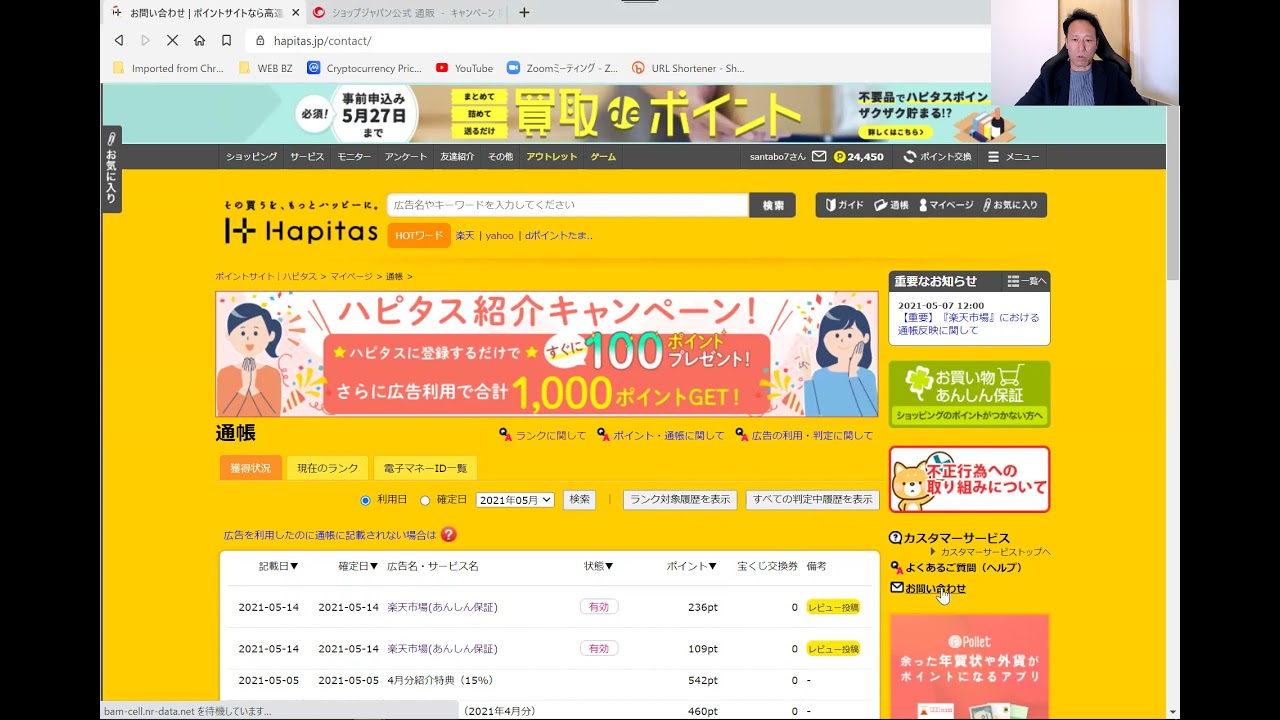The image size is (1280, 720).
Task: Close the お問い合わせ tab
Action: [295, 13]
